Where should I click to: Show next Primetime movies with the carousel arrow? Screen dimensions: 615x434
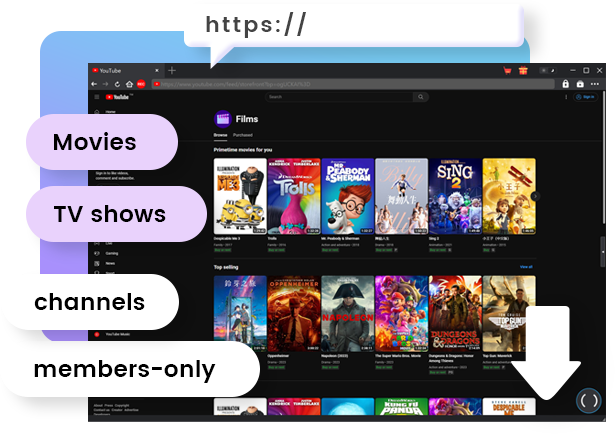[x=535, y=196]
